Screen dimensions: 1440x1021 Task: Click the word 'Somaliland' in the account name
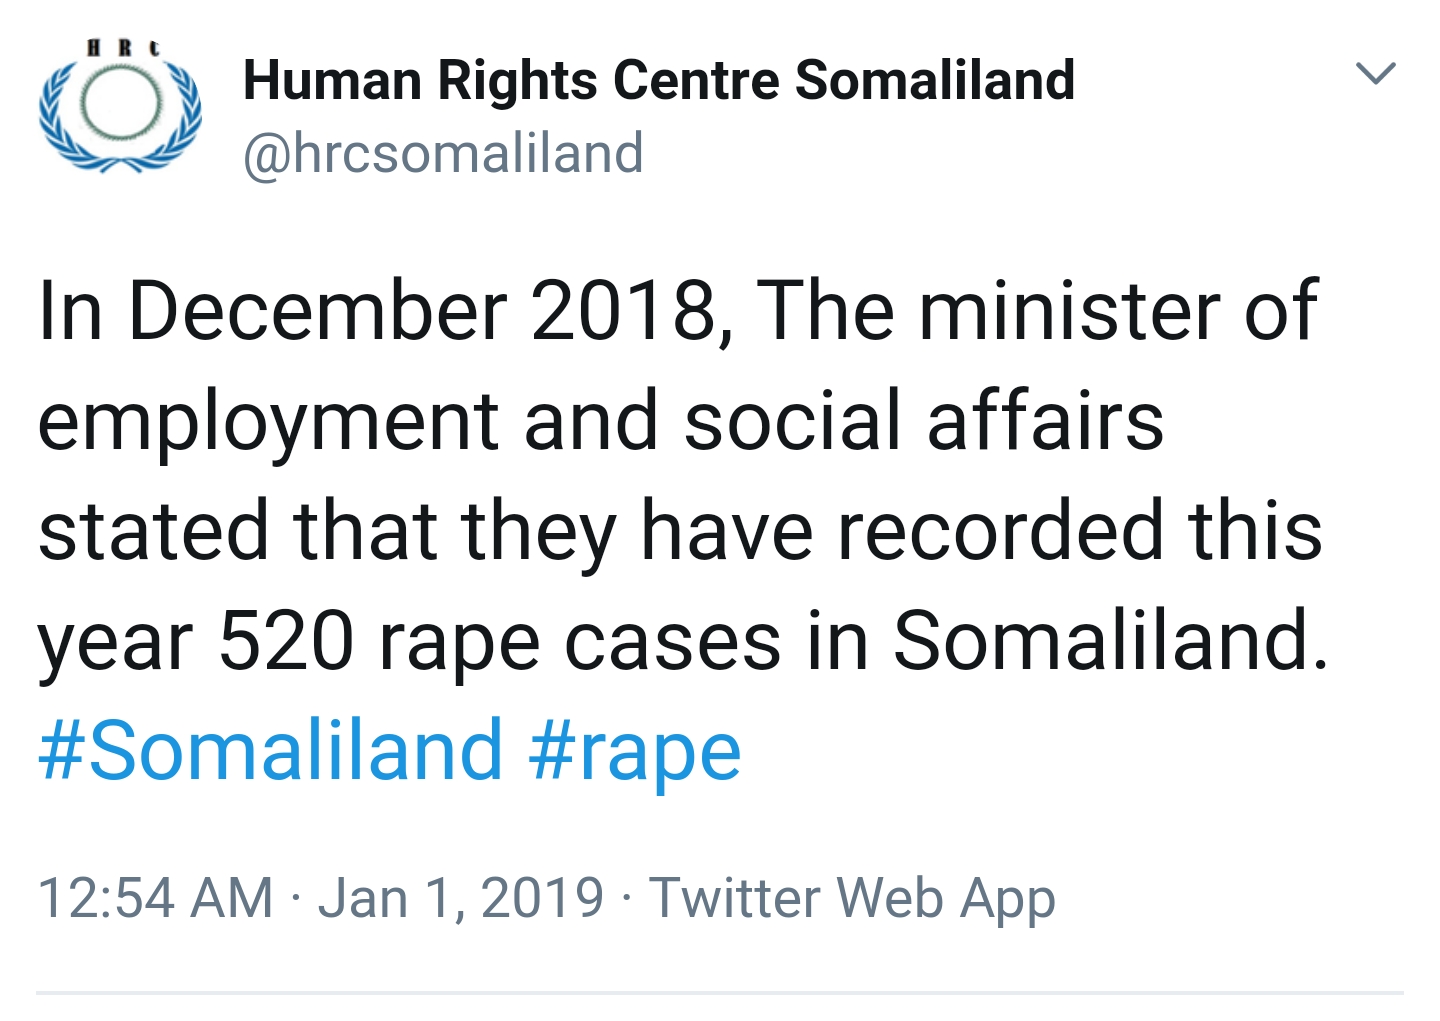pos(935,80)
